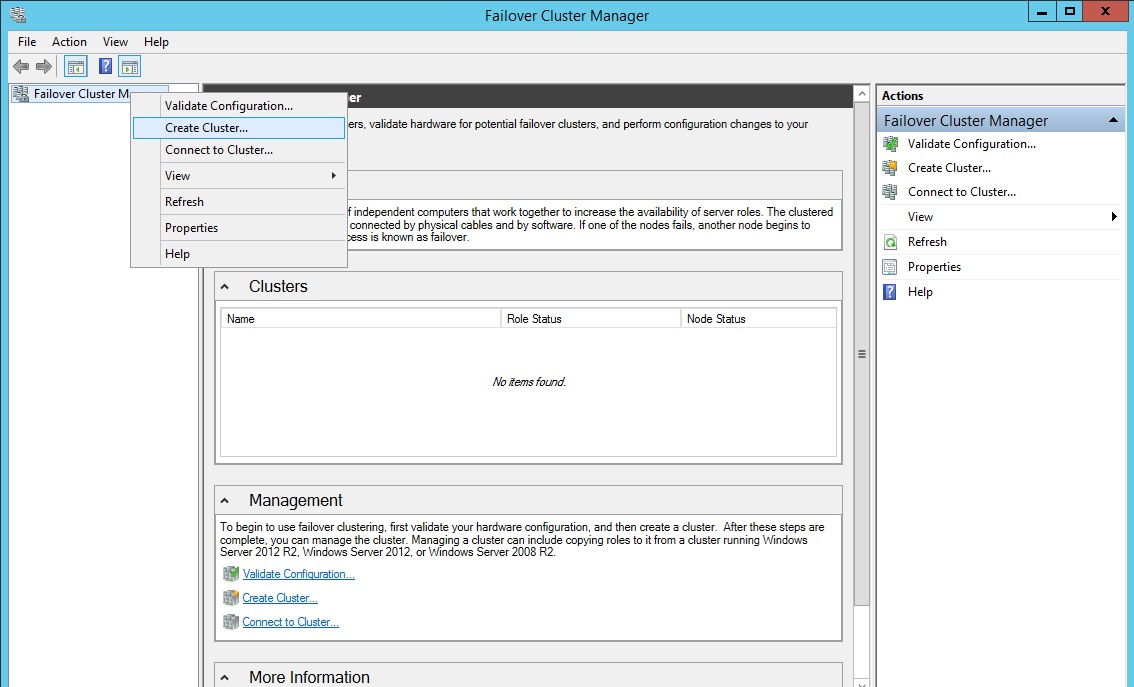Choose Create Cluster in the context menu
Image resolution: width=1134 pixels, height=687 pixels.
(x=239, y=128)
